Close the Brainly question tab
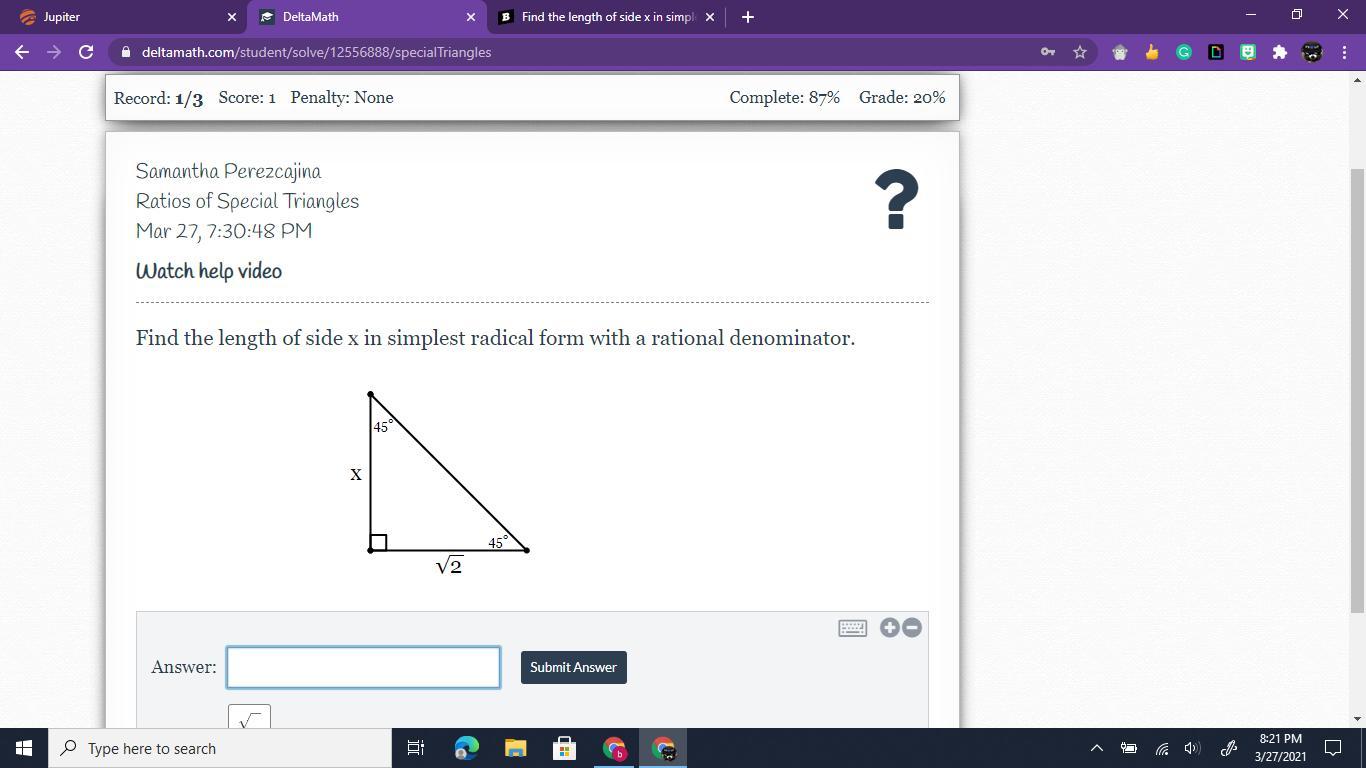 (x=710, y=17)
